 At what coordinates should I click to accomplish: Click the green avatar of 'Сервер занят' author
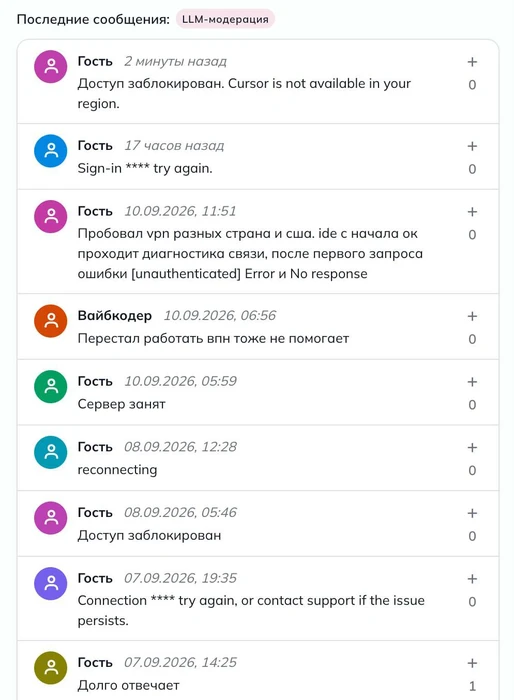pyautogui.click(x=51, y=387)
